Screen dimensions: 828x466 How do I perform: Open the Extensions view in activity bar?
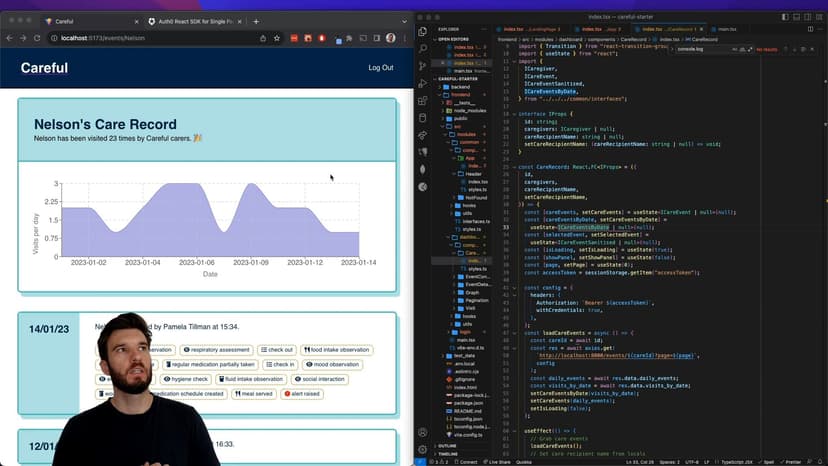(424, 100)
